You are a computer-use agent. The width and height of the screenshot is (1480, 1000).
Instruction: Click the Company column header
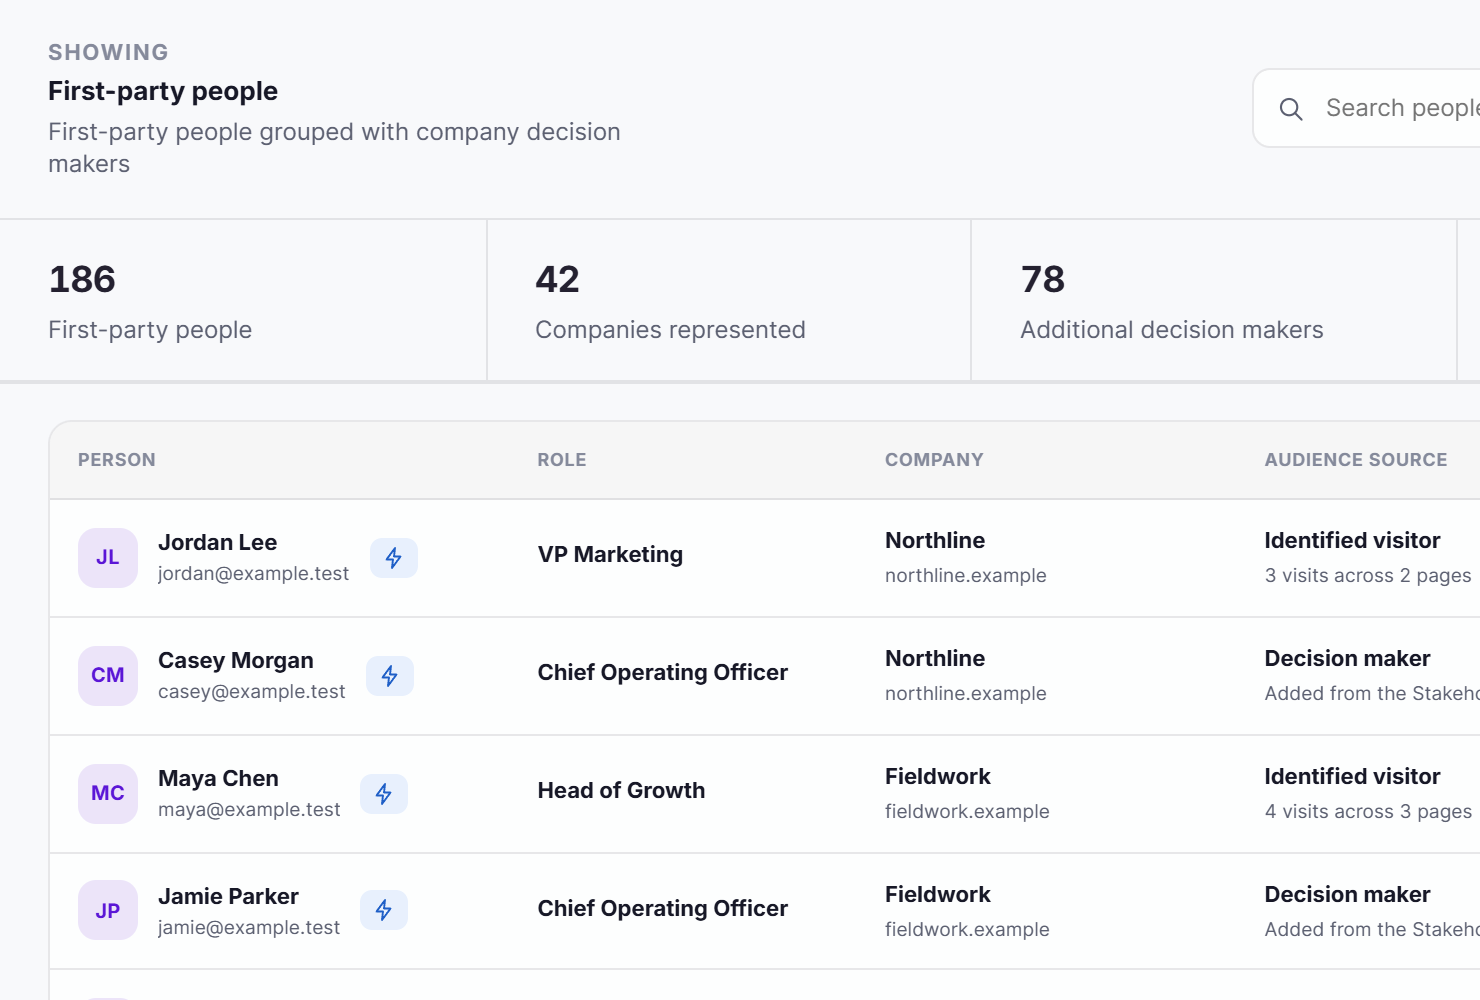(x=934, y=460)
